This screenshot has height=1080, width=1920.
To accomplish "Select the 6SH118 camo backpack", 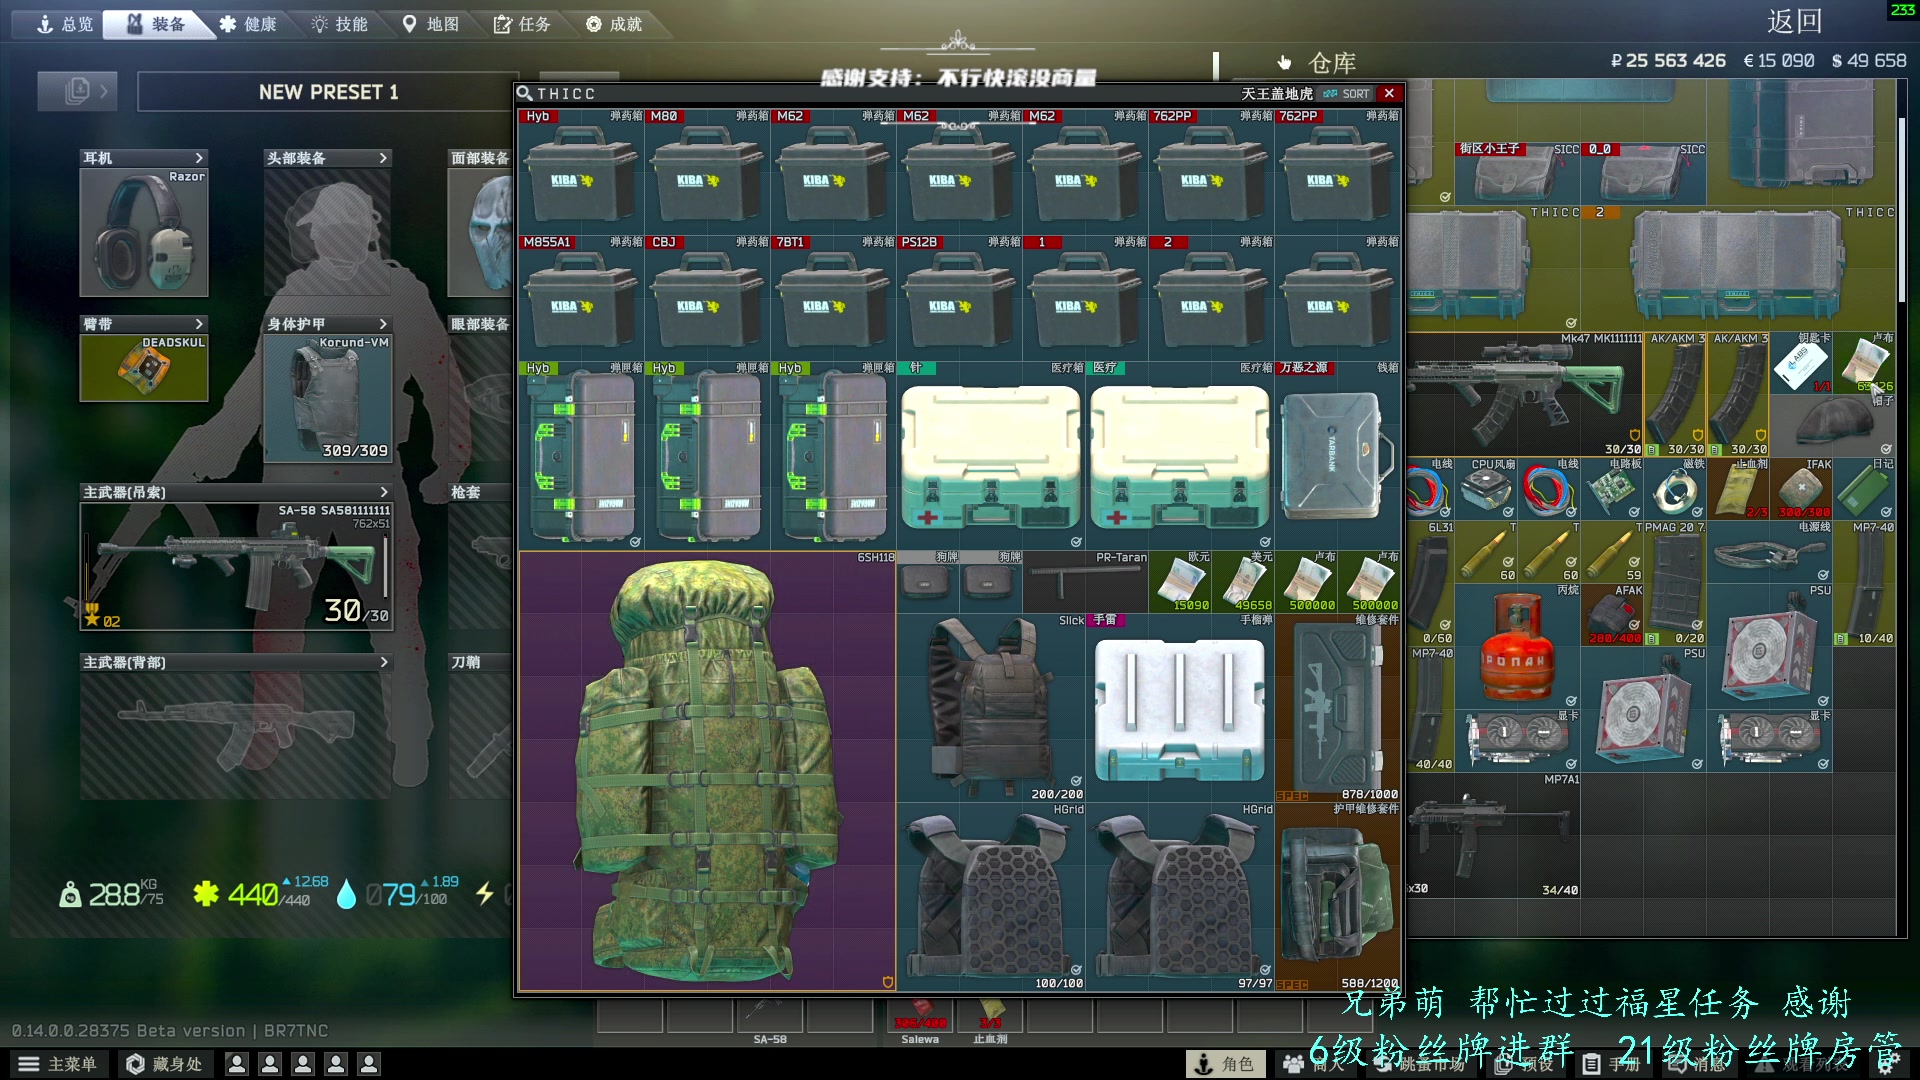I will 707,771.
